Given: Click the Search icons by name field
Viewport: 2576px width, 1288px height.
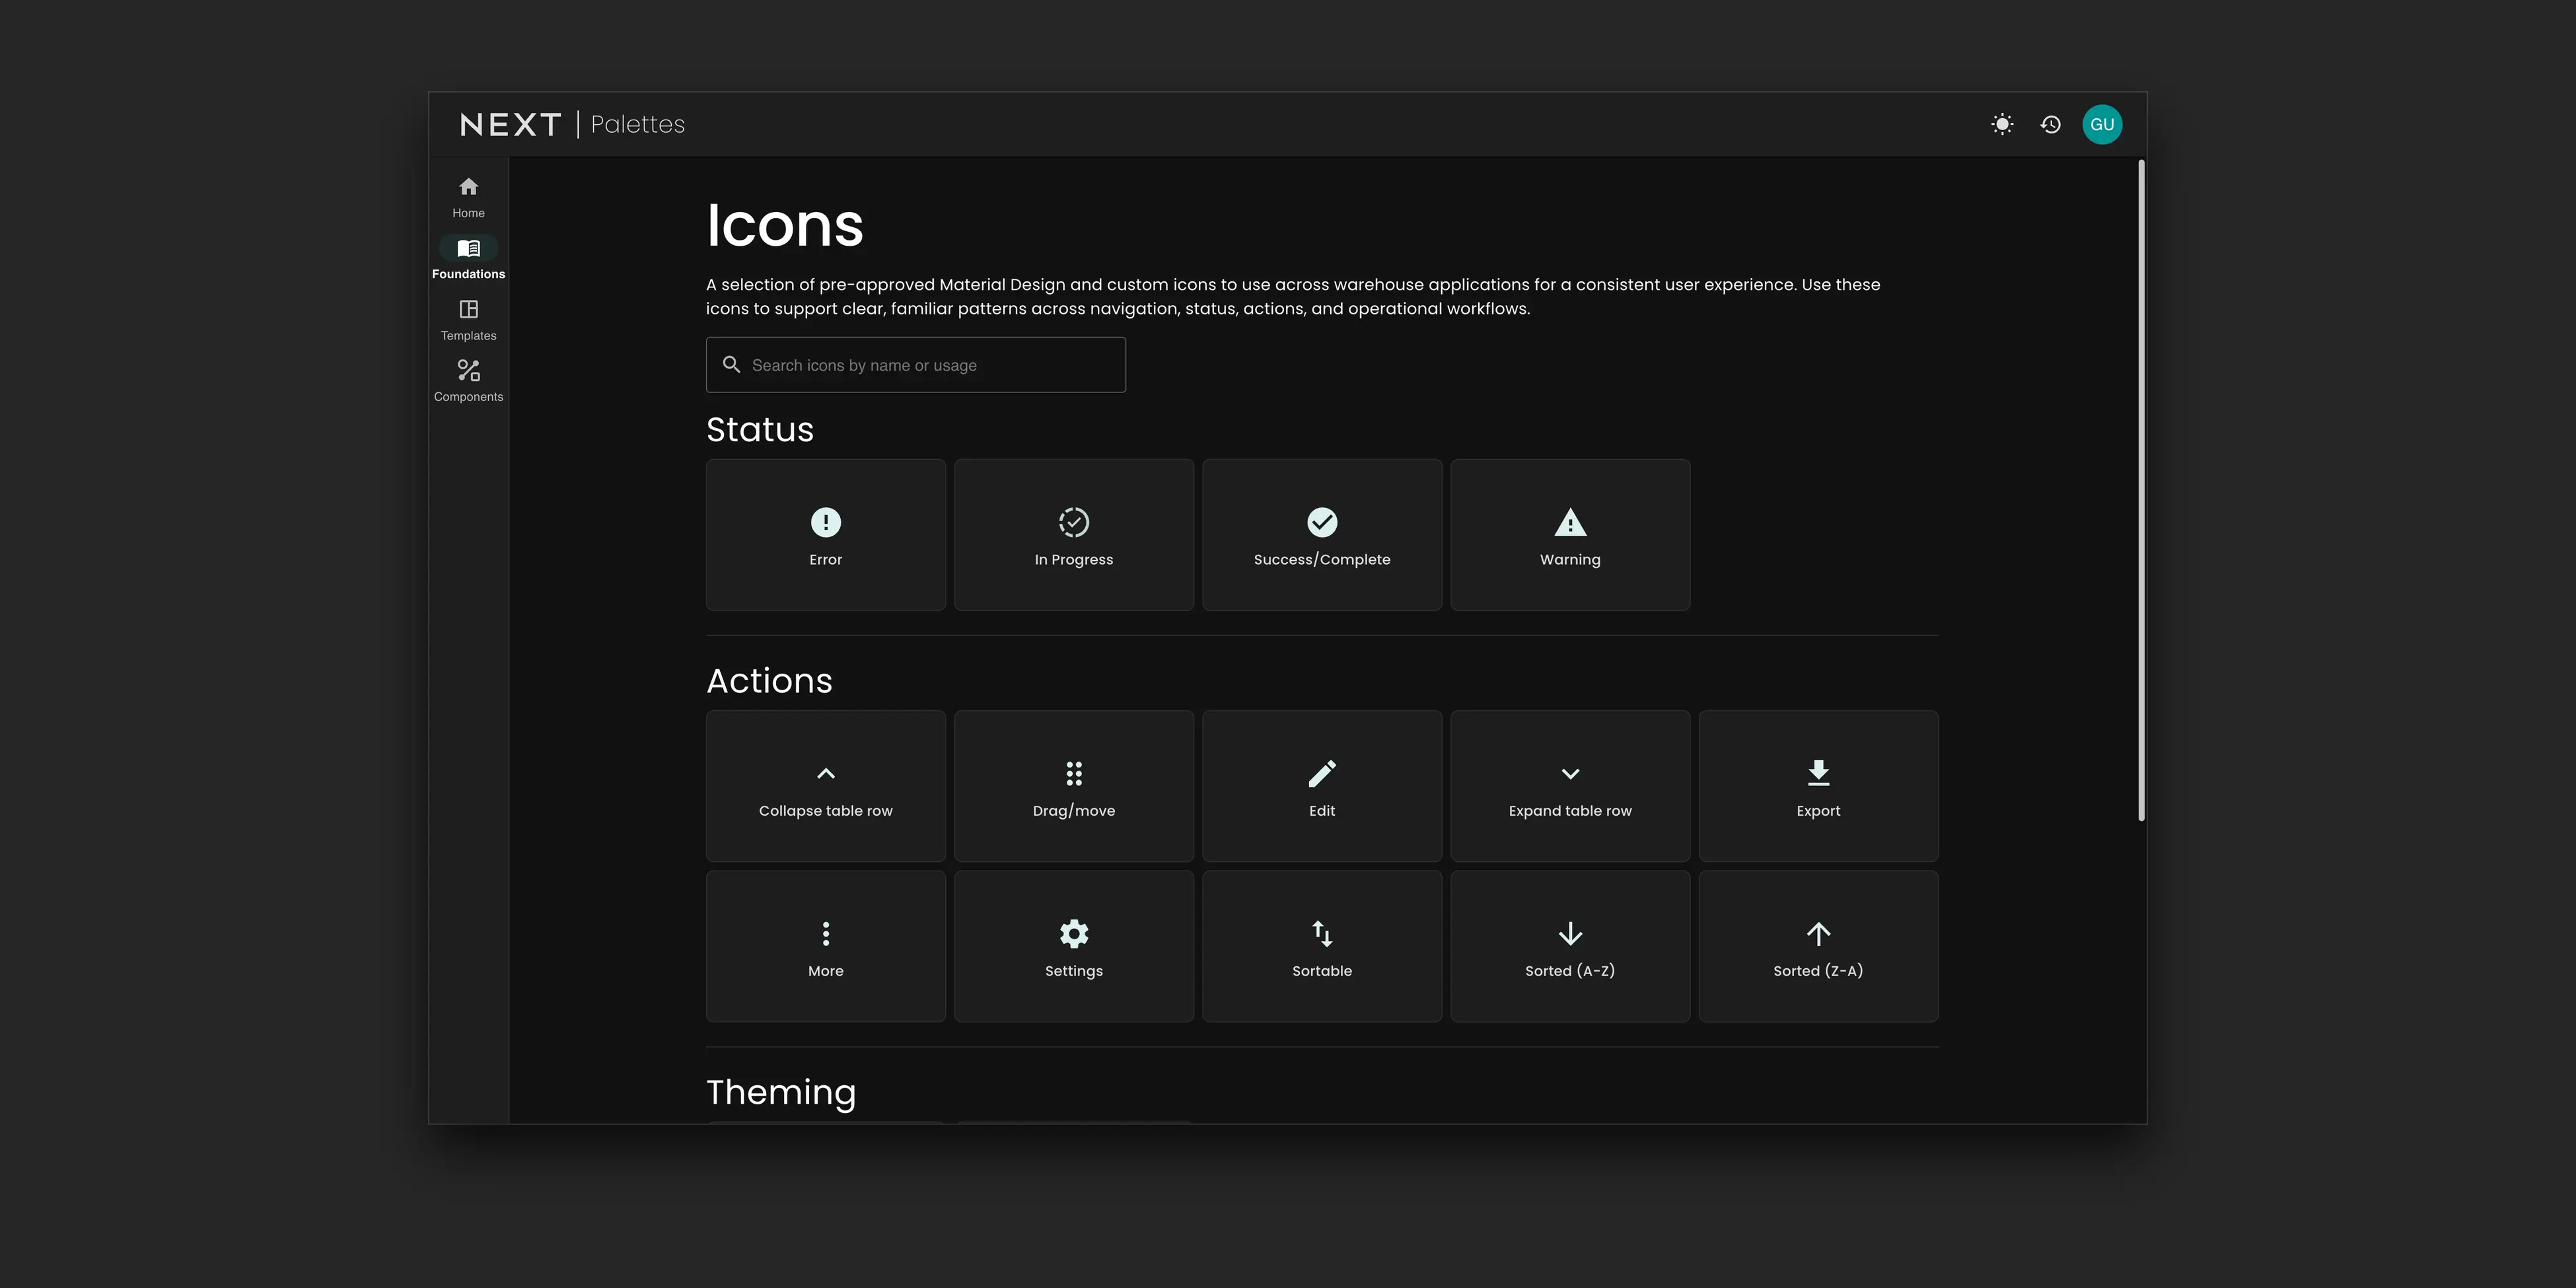Looking at the screenshot, I should pyautogui.click(x=916, y=365).
